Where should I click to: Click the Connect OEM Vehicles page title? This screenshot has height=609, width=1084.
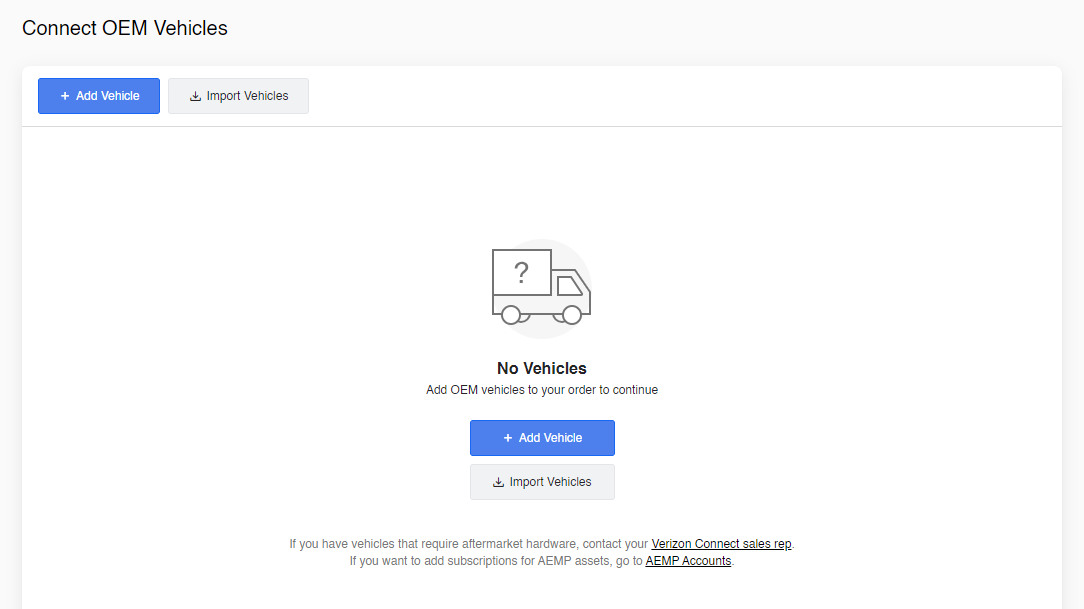125,28
